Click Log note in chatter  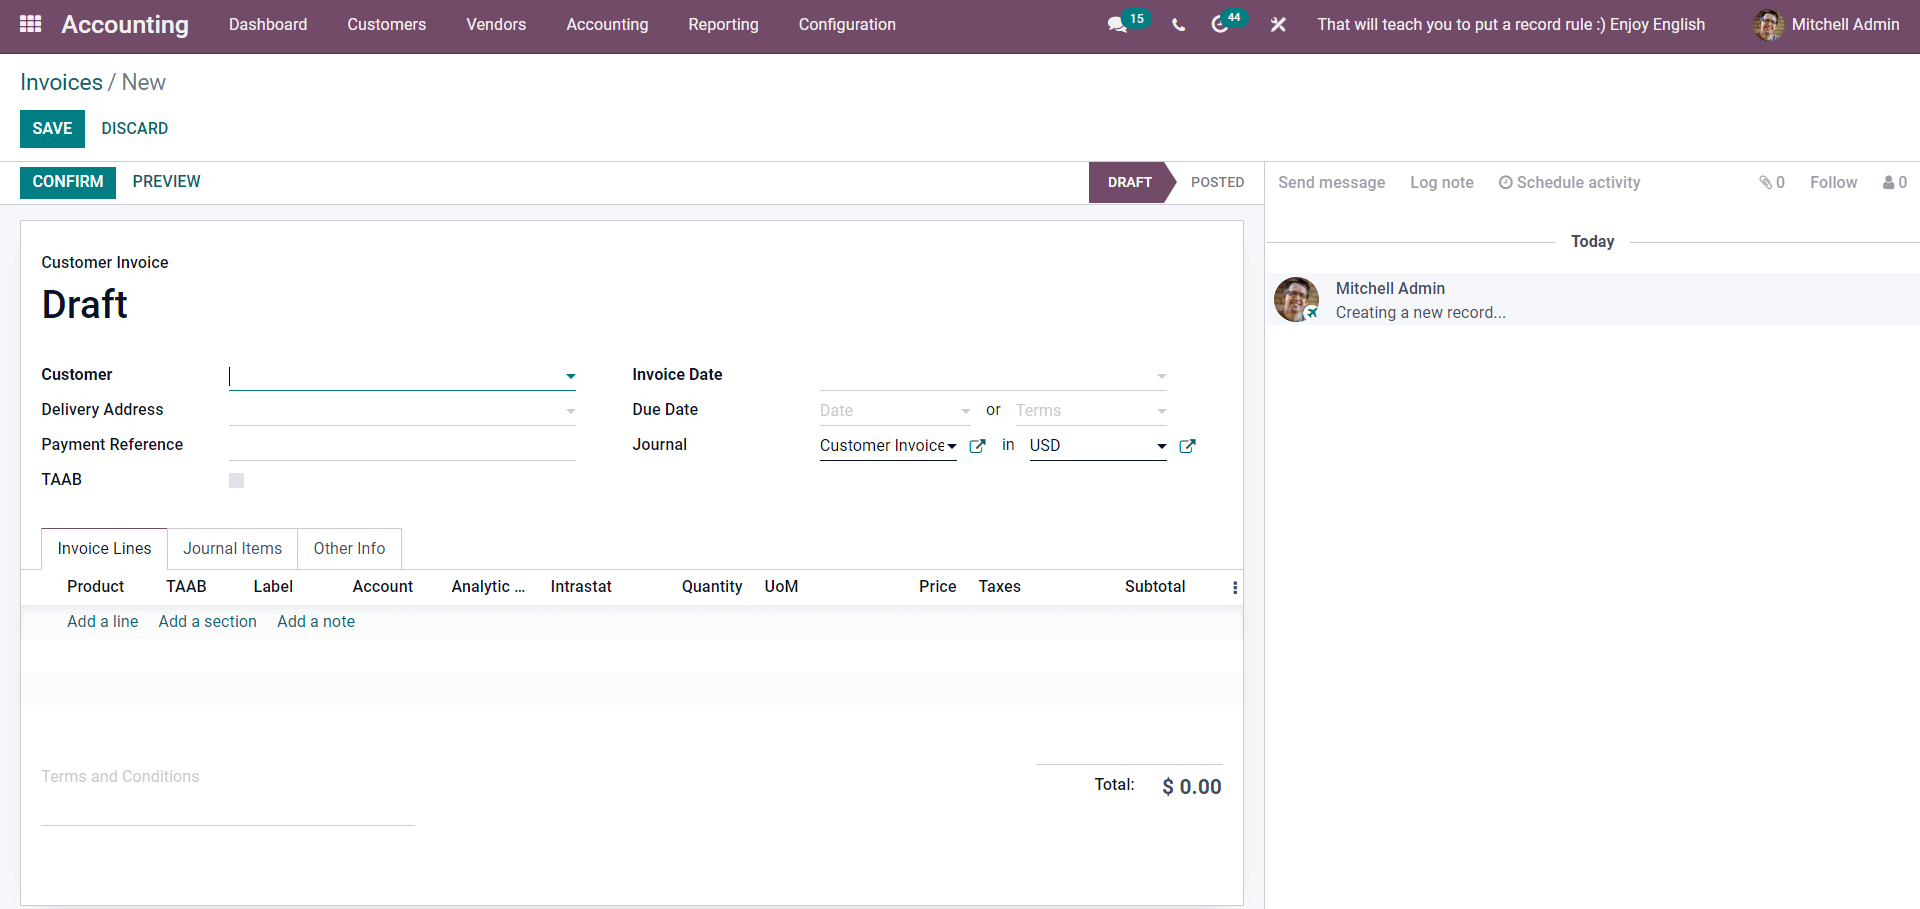[x=1441, y=183]
